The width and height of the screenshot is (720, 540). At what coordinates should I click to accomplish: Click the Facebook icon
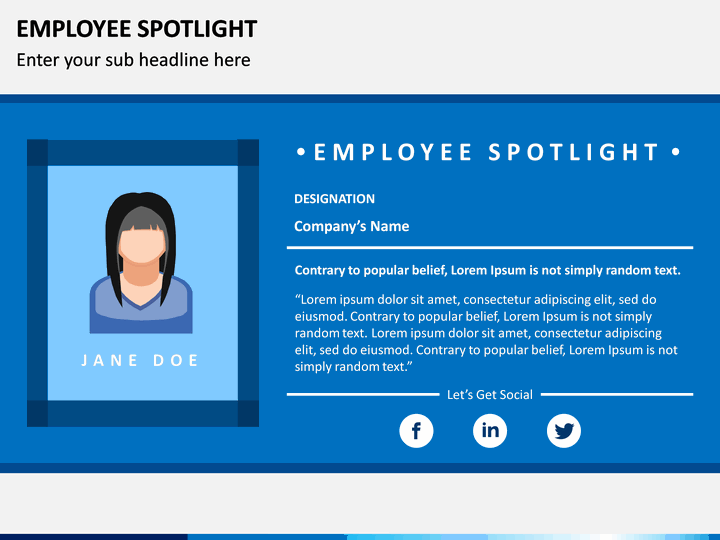pyautogui.click(x=416, y=431)
